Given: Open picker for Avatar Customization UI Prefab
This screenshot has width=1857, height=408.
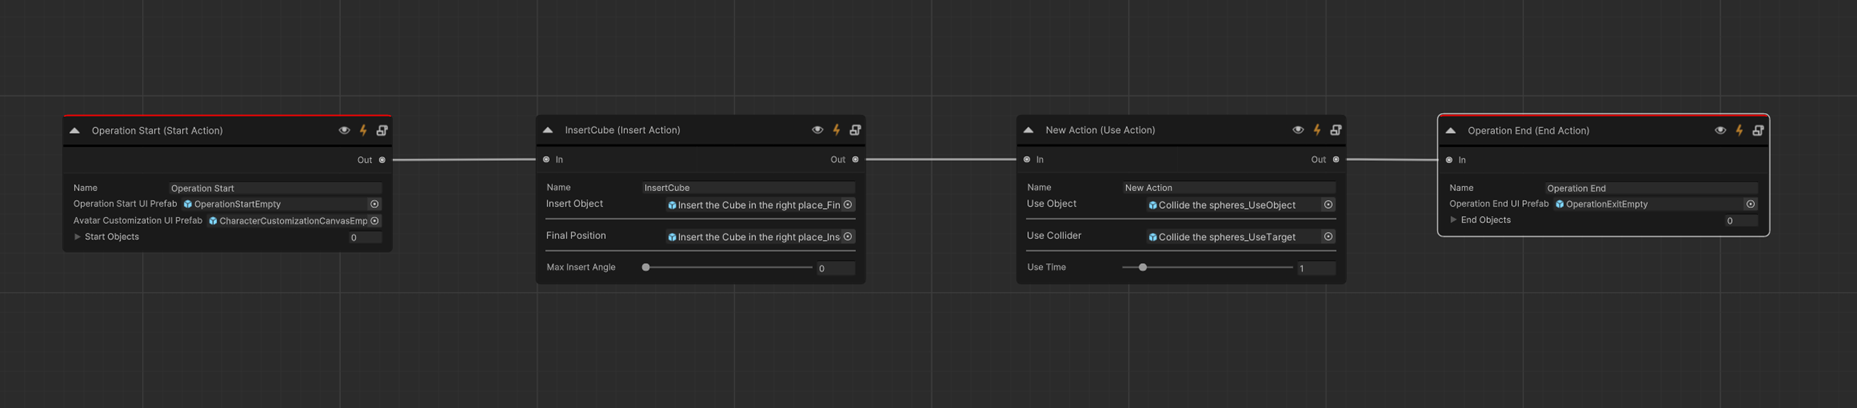Looking at the screenshot, I should [x=375, y=221].
